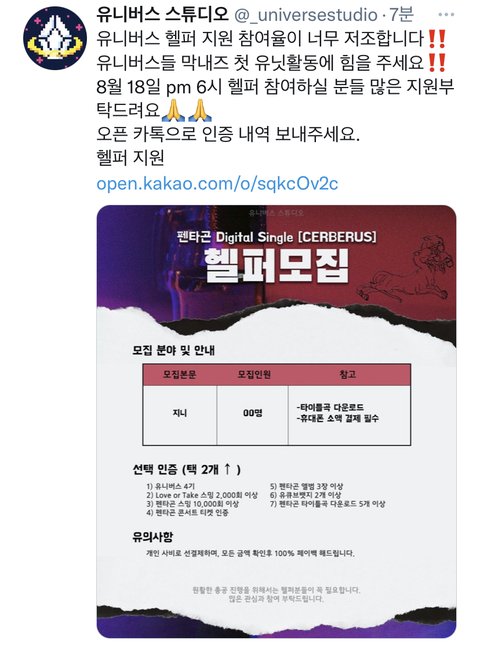Viewport: 480px width, 648px height.
Task: Click the 모집본문 table header
Action: pyautogui.click(x=179, y=374)
